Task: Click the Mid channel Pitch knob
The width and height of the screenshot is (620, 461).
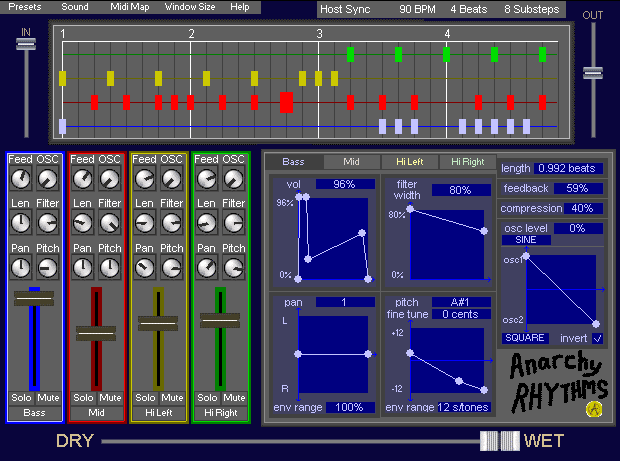Action: pyautogui.click(x=110, y=268)
